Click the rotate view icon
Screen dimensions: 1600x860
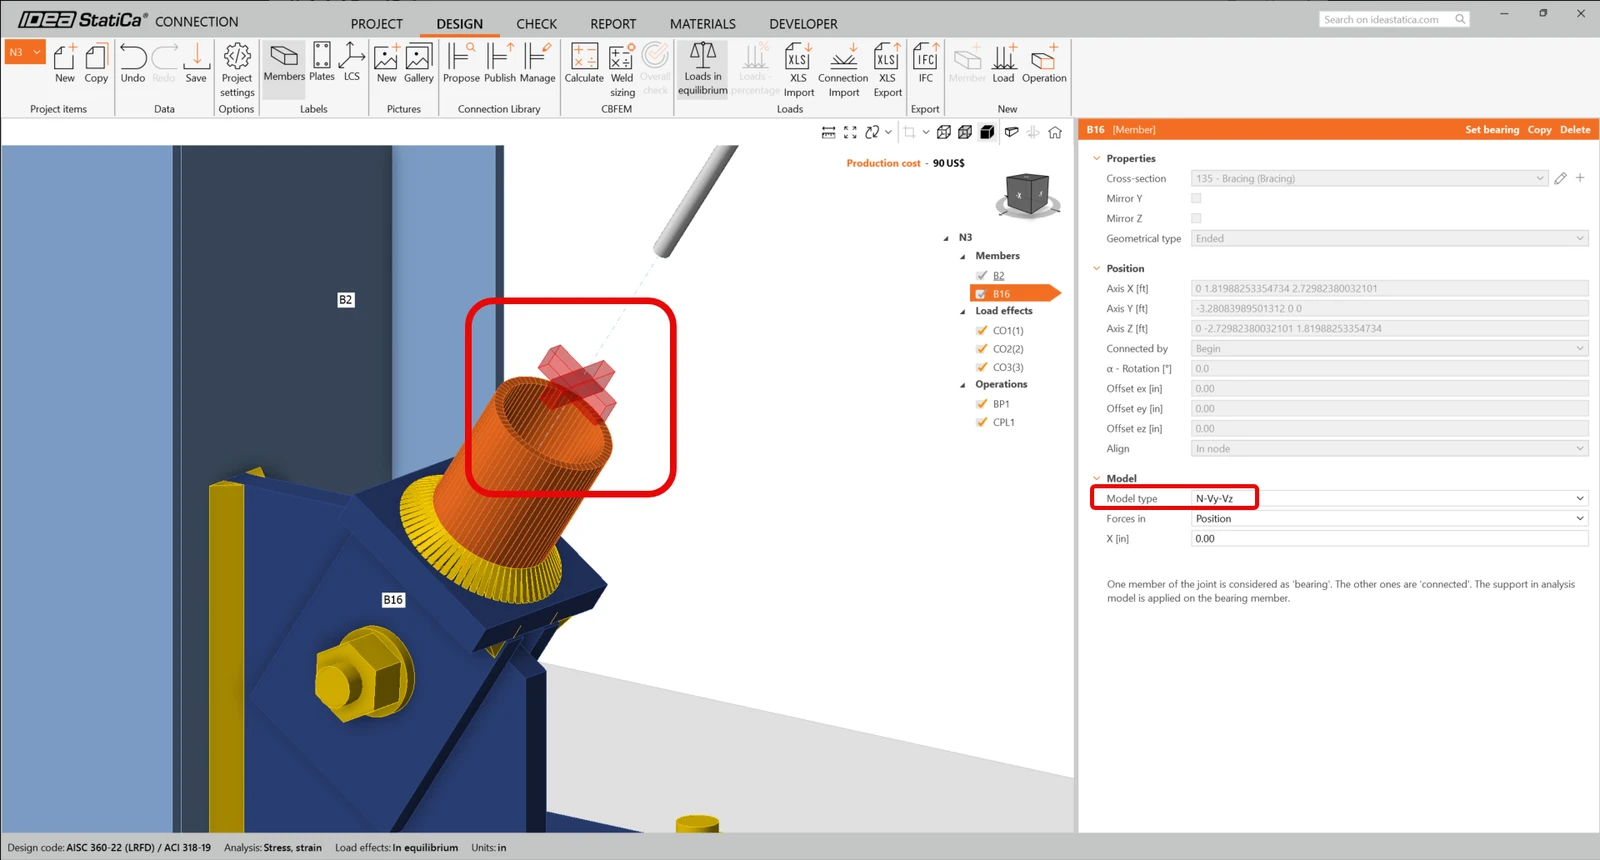872,132
